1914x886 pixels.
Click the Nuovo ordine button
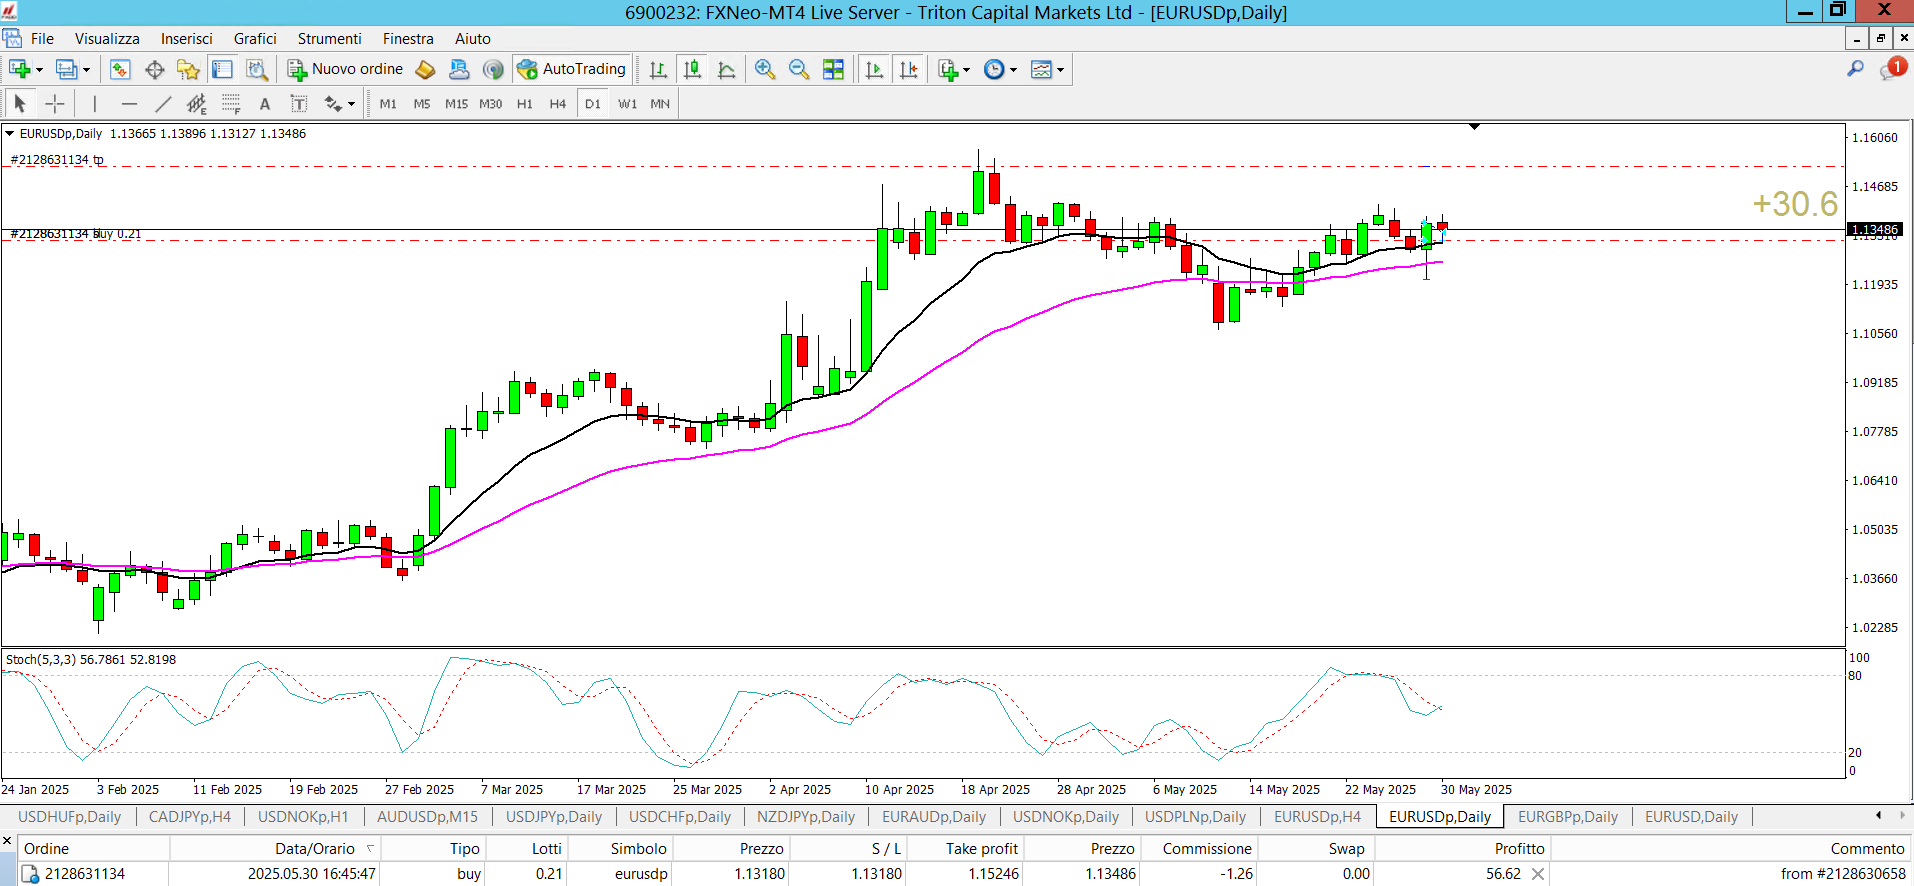[345, 69]
